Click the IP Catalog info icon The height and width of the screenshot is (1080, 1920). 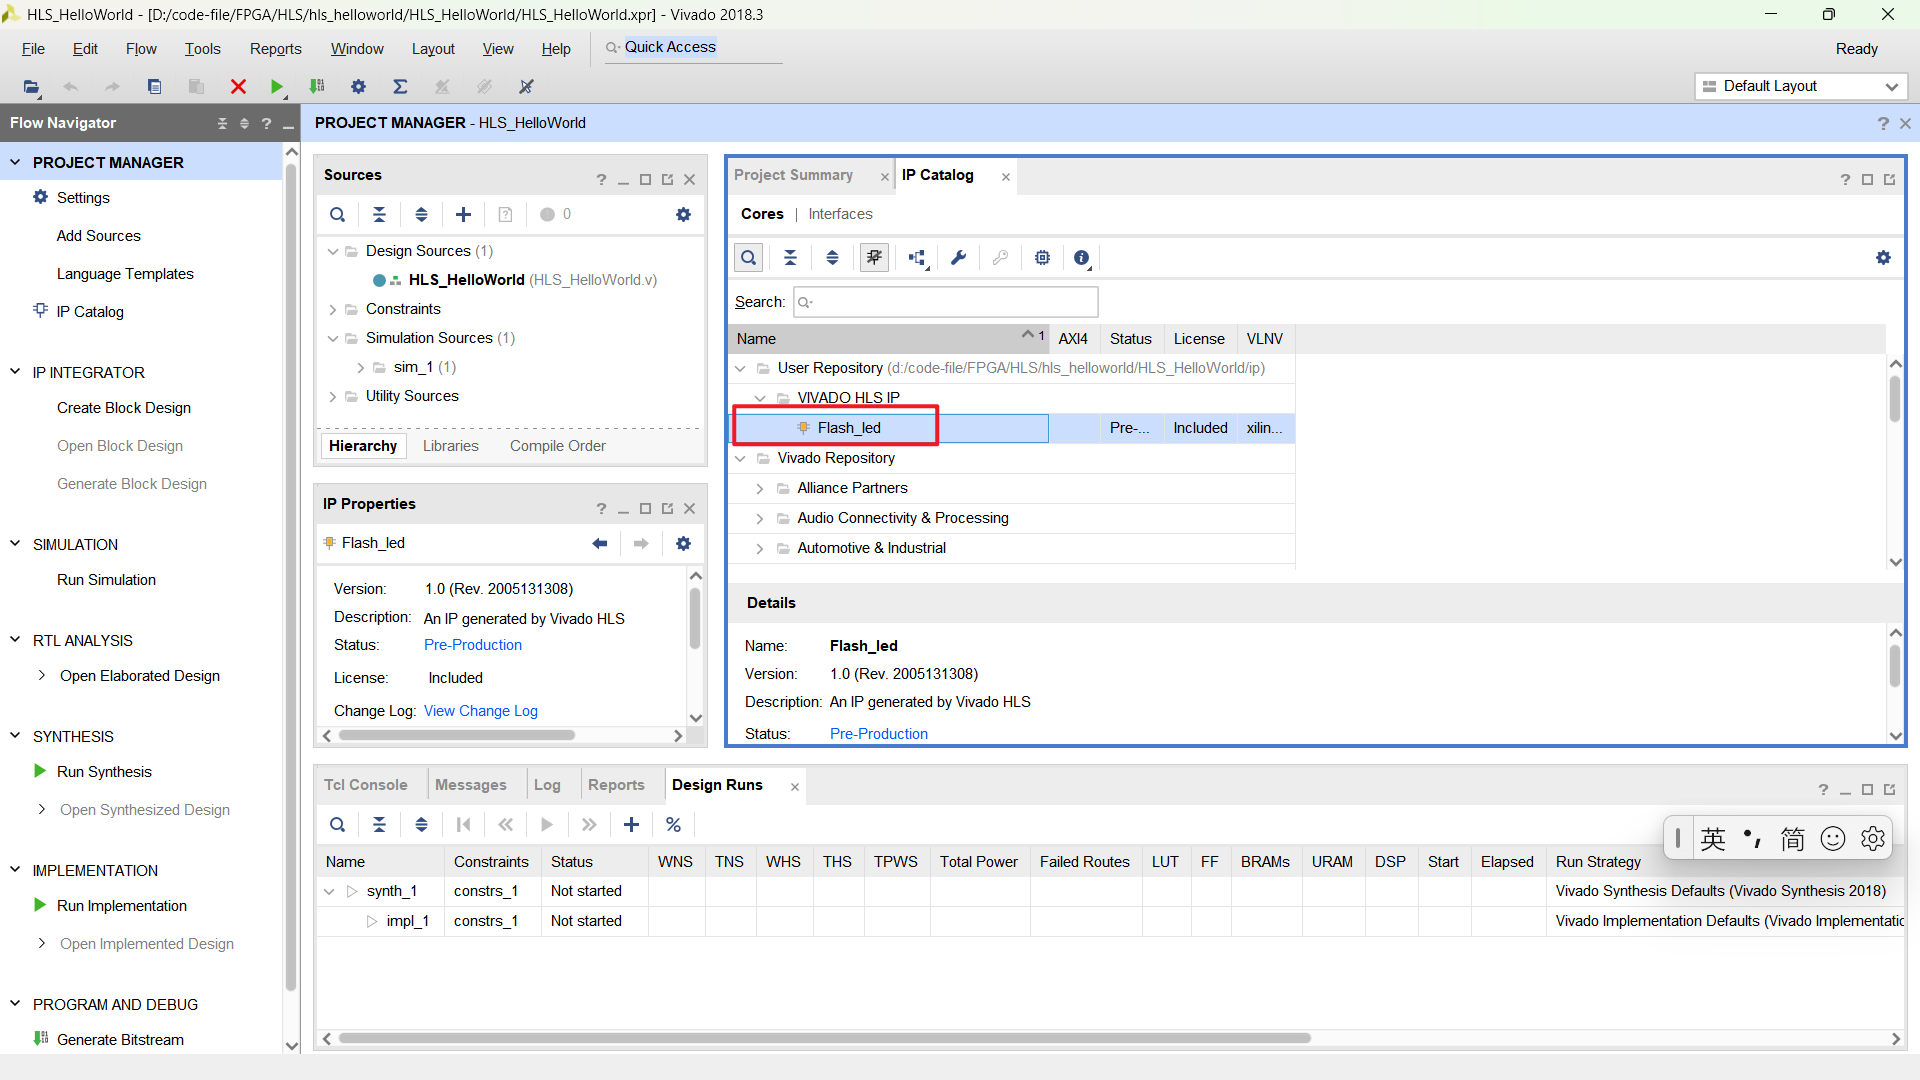coord(1082,258)
